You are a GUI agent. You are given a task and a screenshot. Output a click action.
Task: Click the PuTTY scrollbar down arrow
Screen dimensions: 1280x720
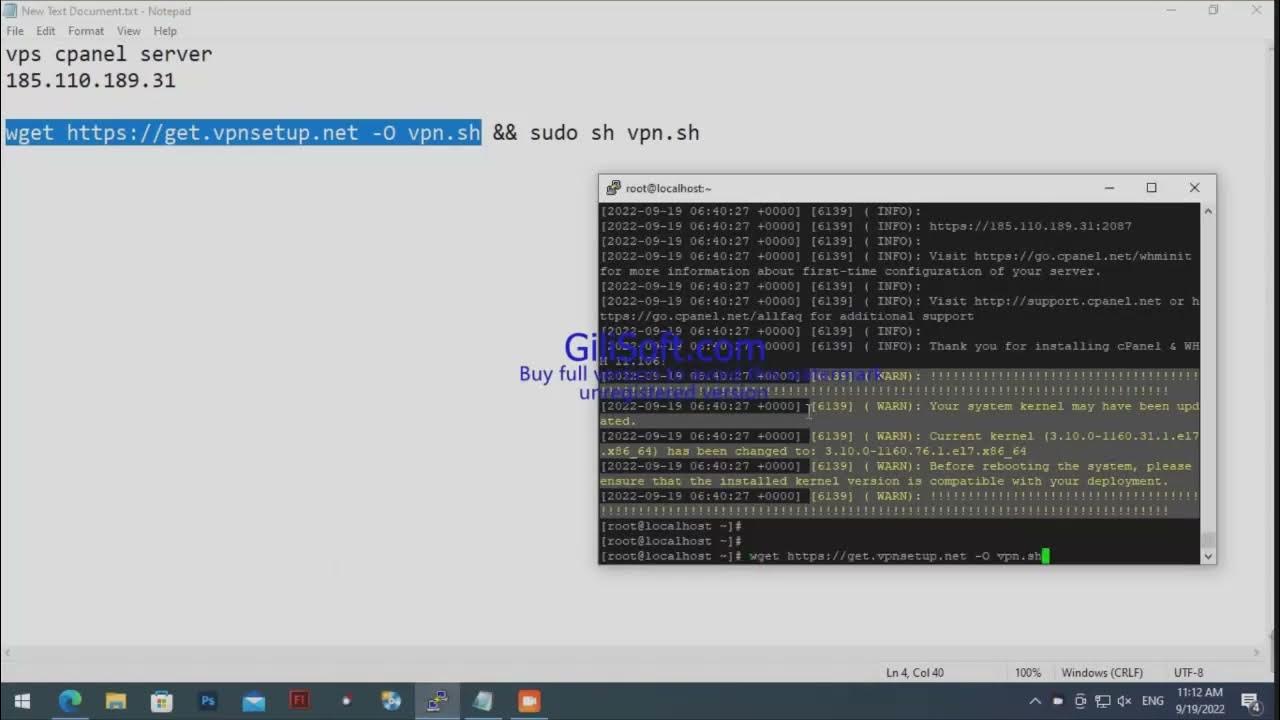pos(1208,556)
